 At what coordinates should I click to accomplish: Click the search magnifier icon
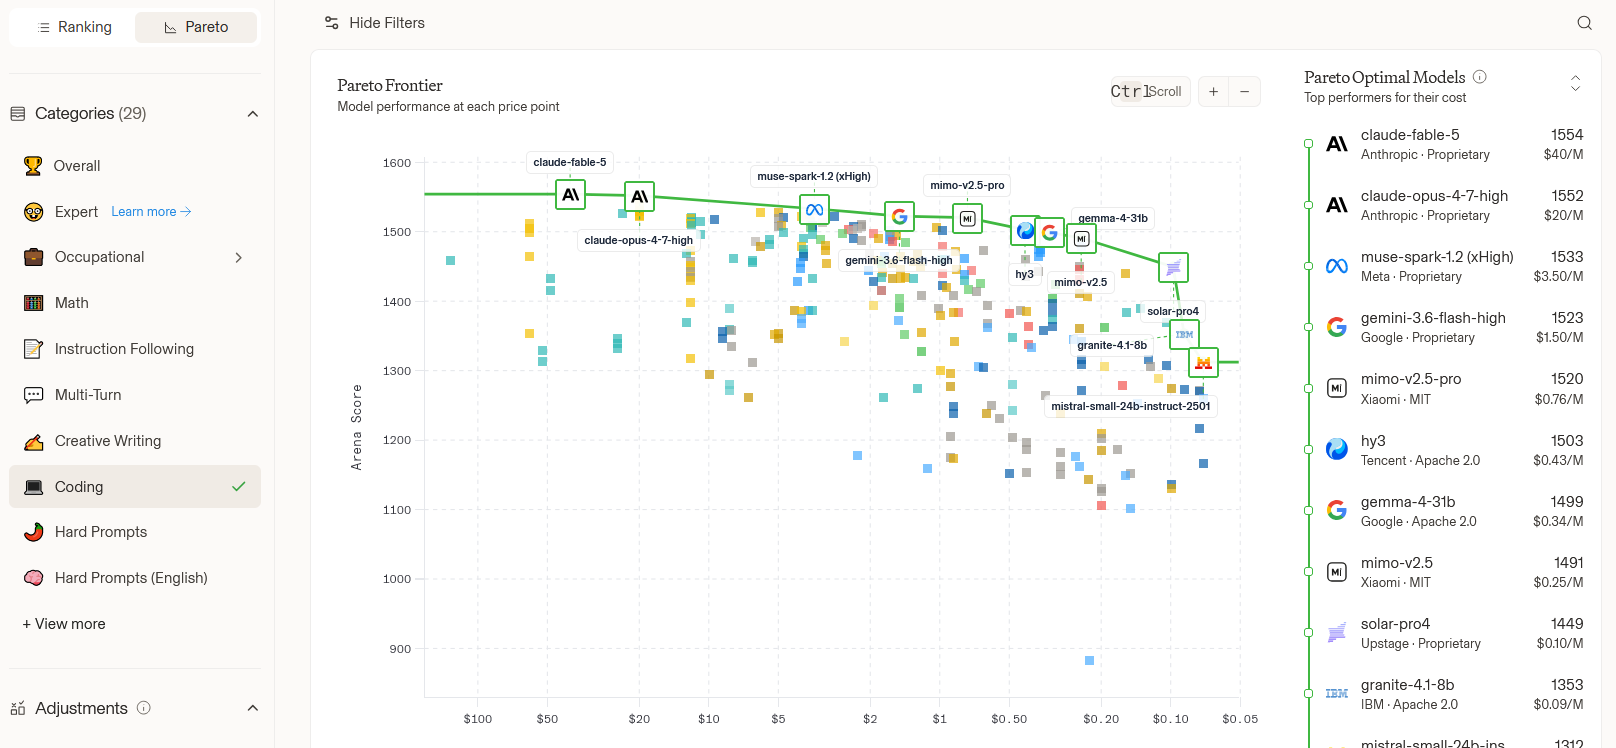point(1584,23)
